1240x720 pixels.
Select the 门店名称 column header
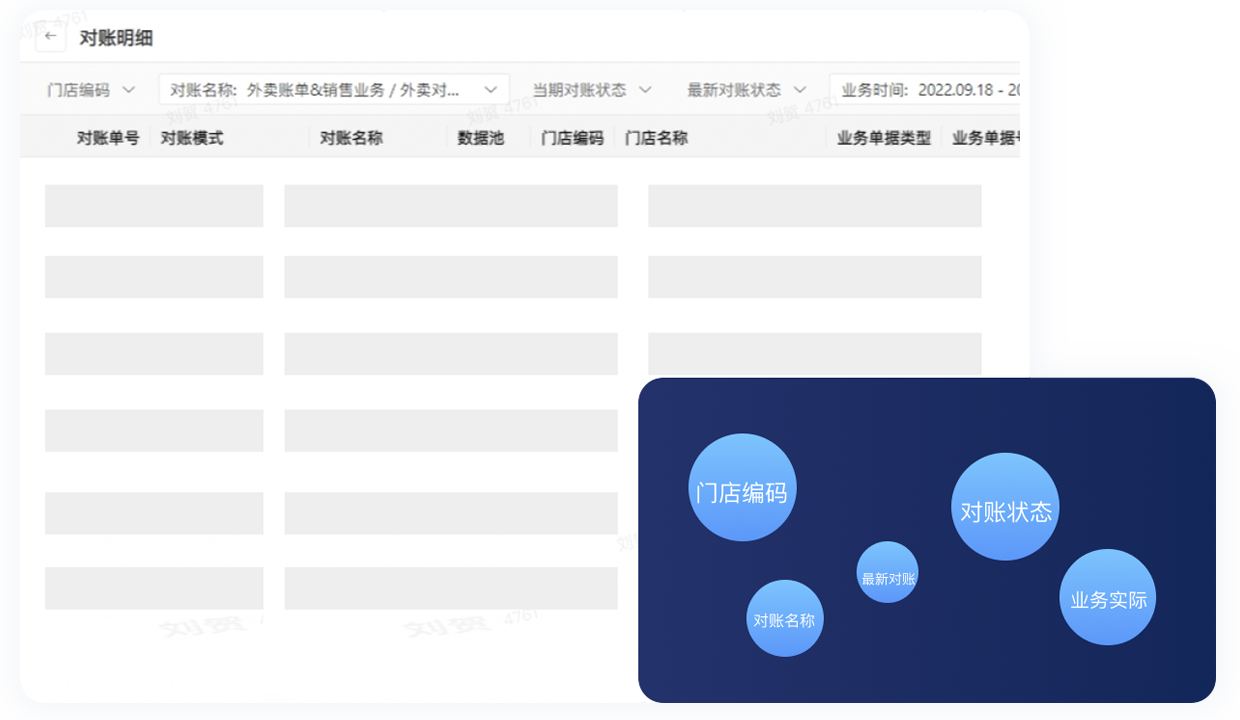pos(656,138)
